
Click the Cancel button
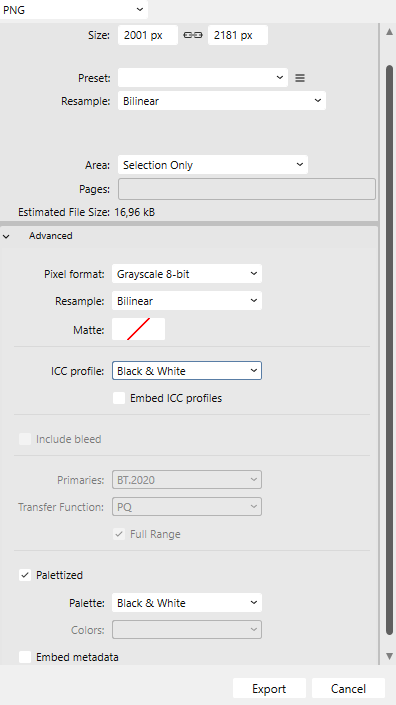pyautogui.click(x=348, y=689)
